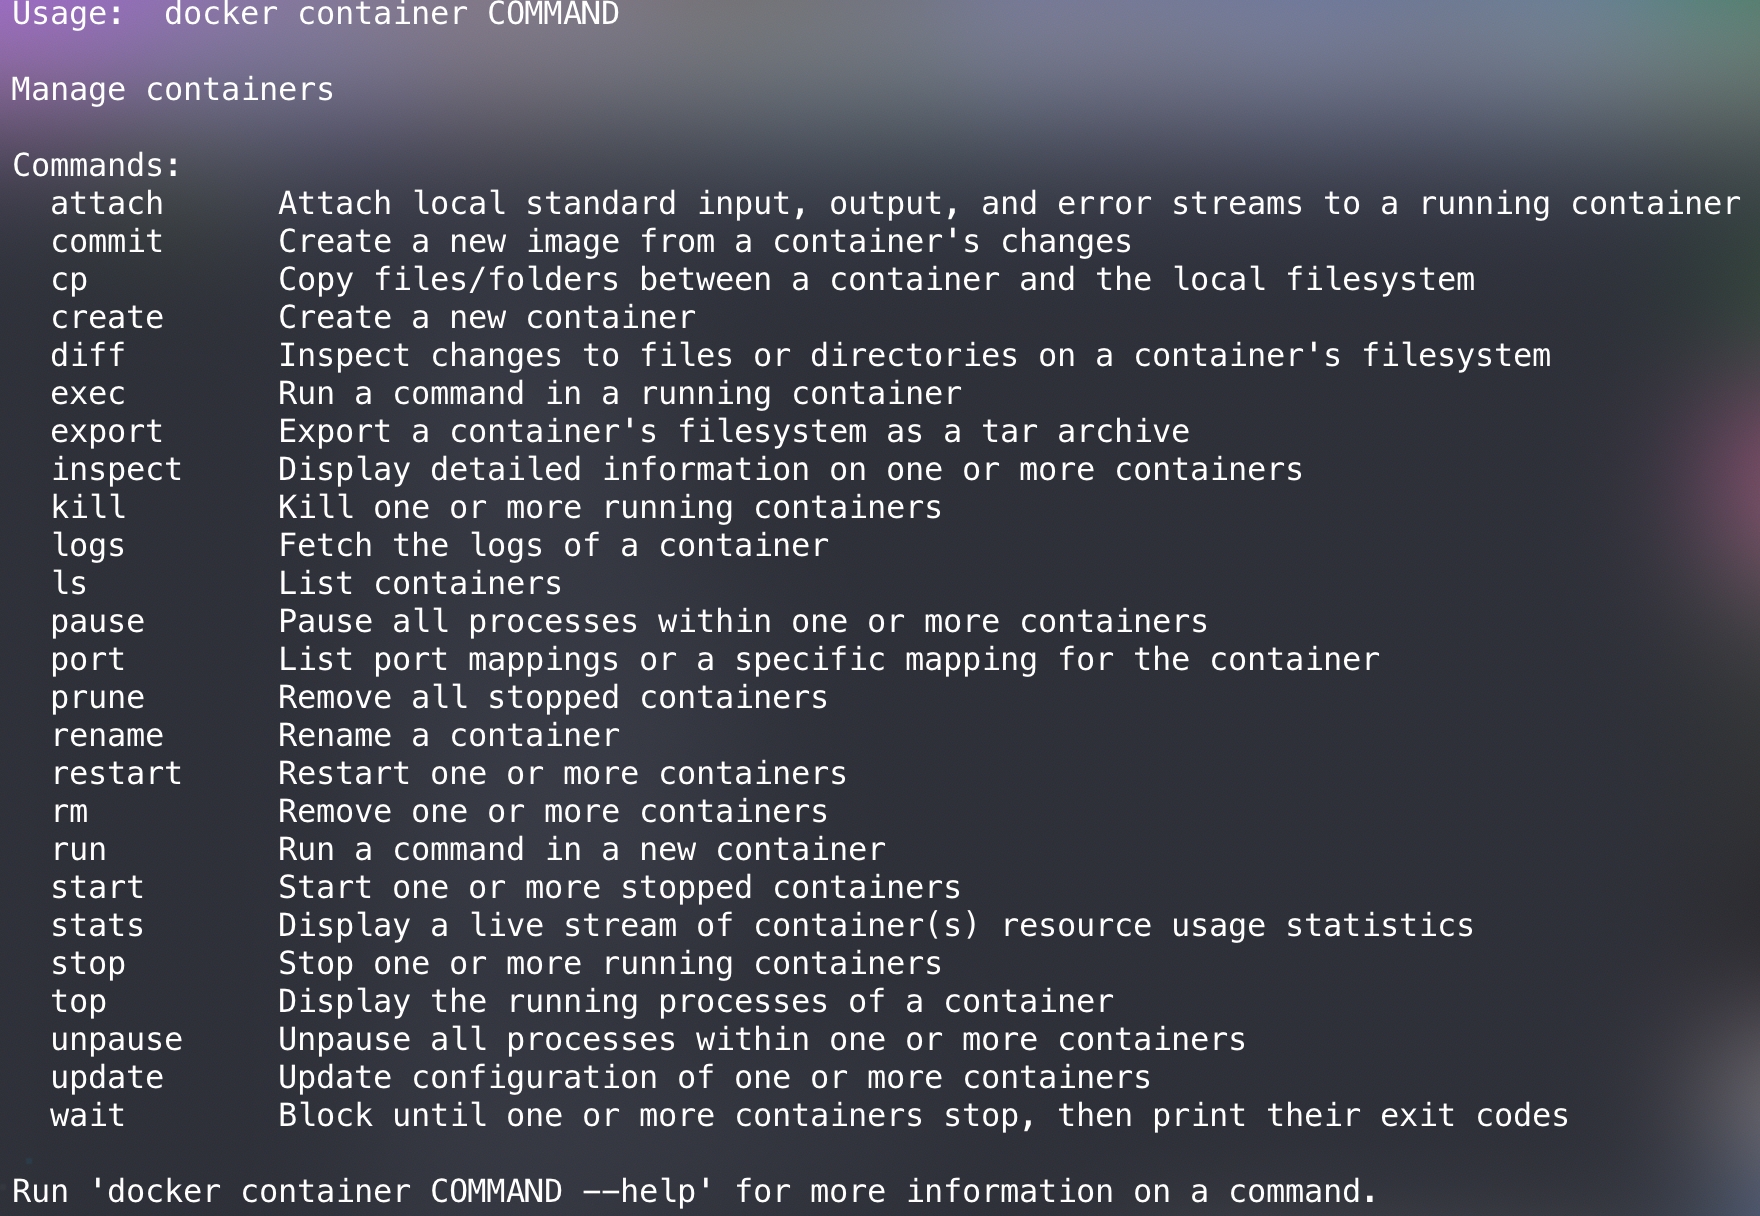
Task: Click the 'commit' command in the list
Action: (x=107, y=242)
